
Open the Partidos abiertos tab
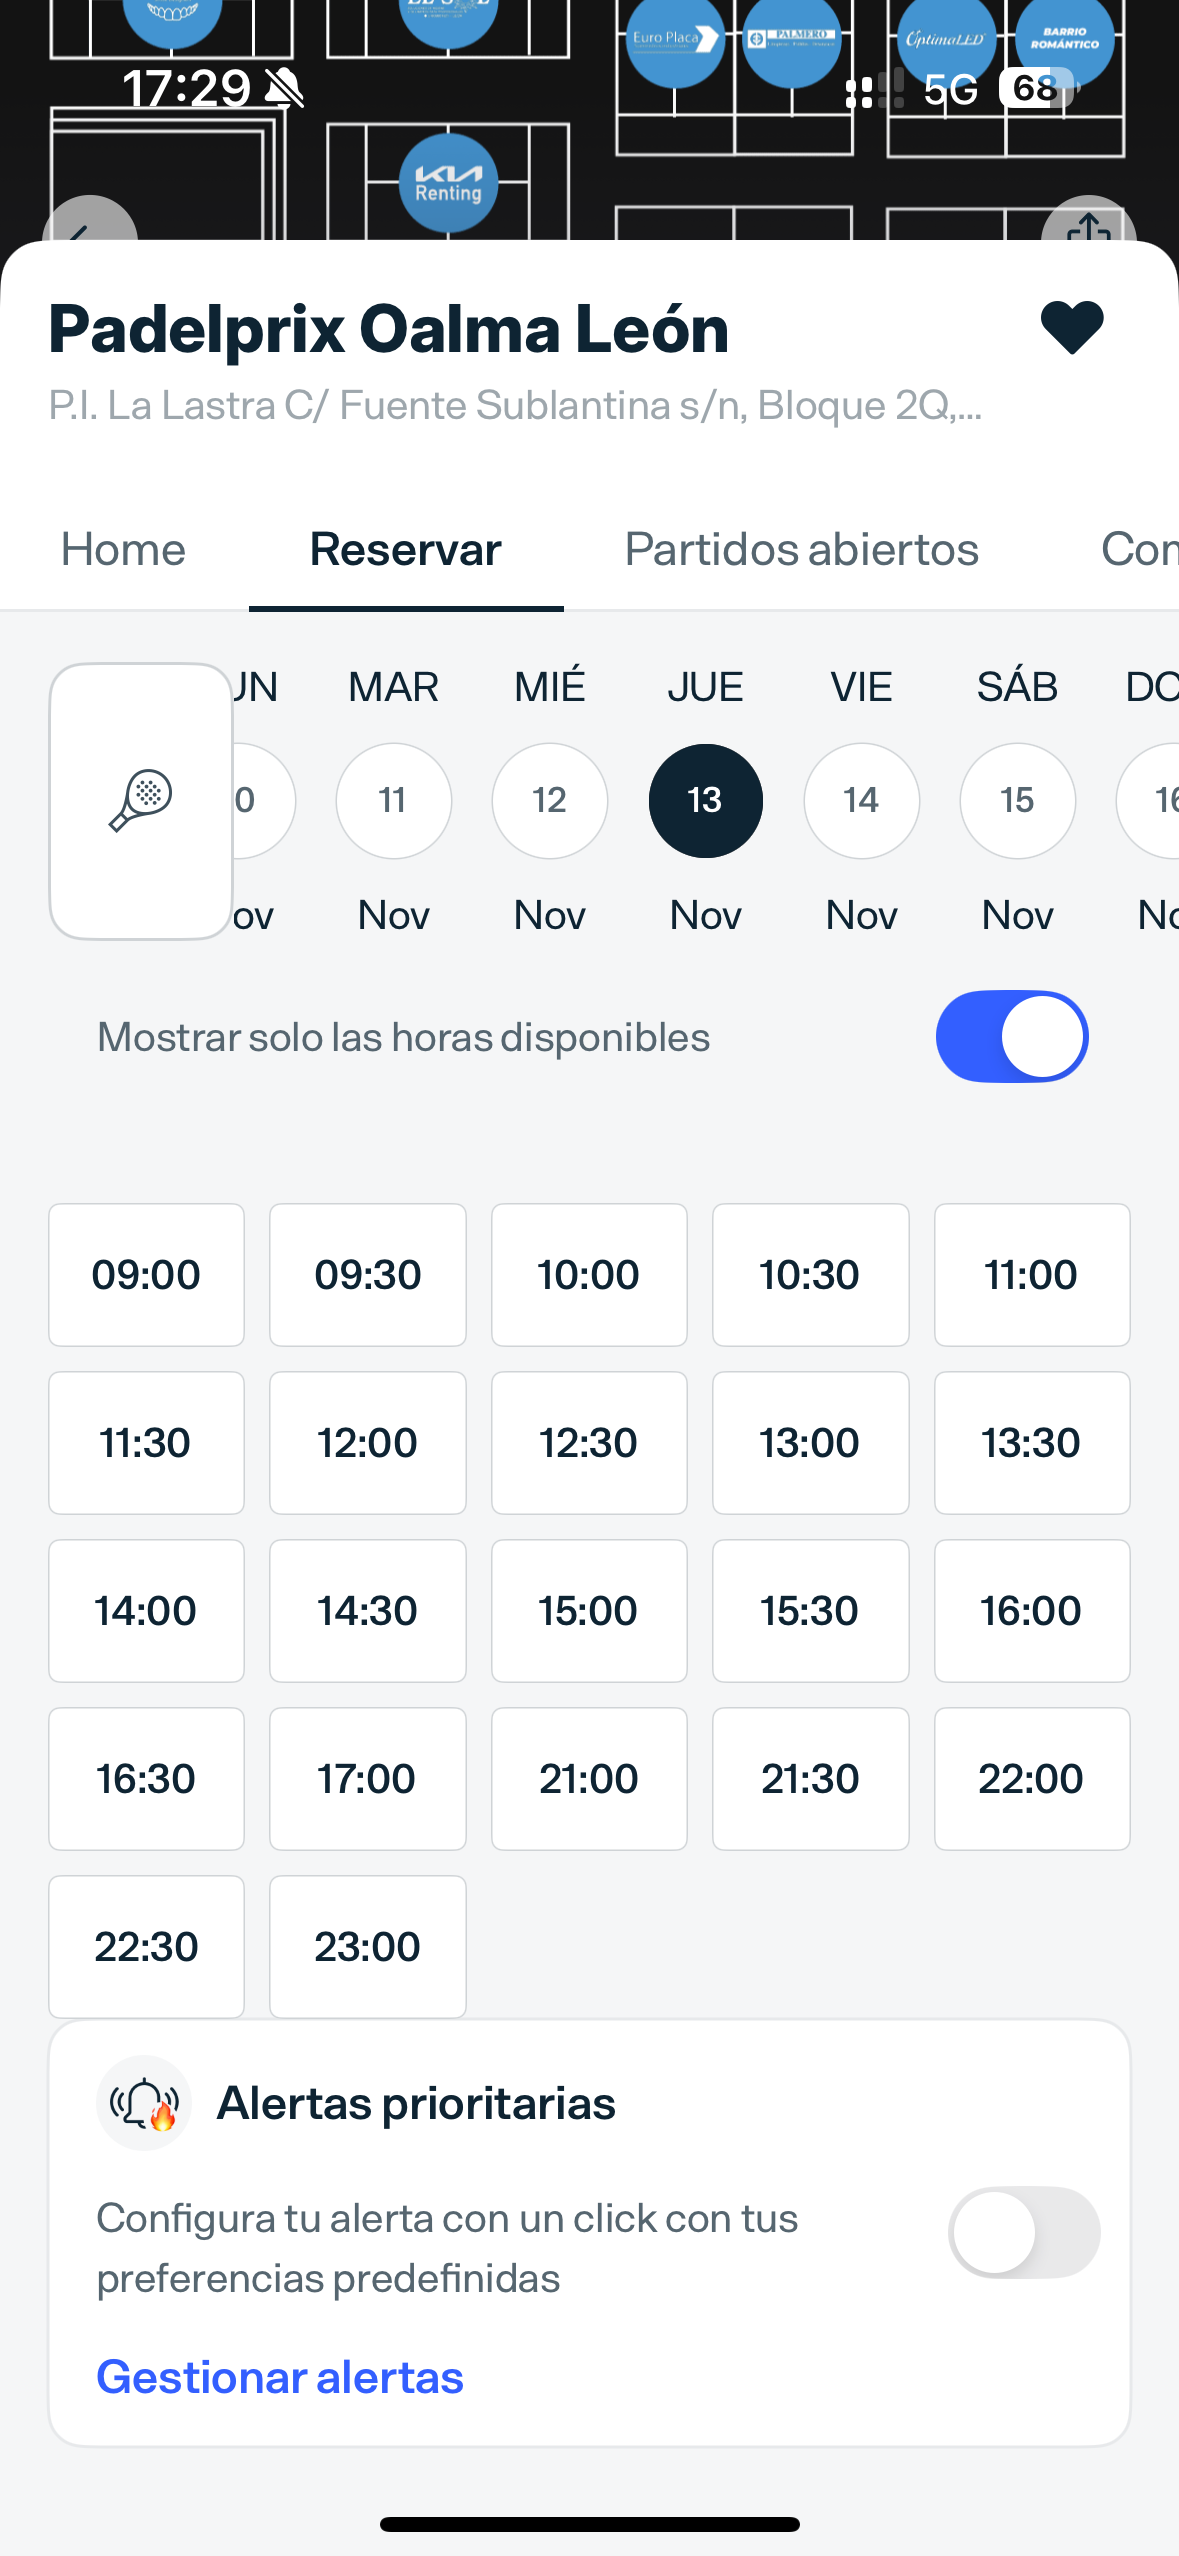click(801, 550)
